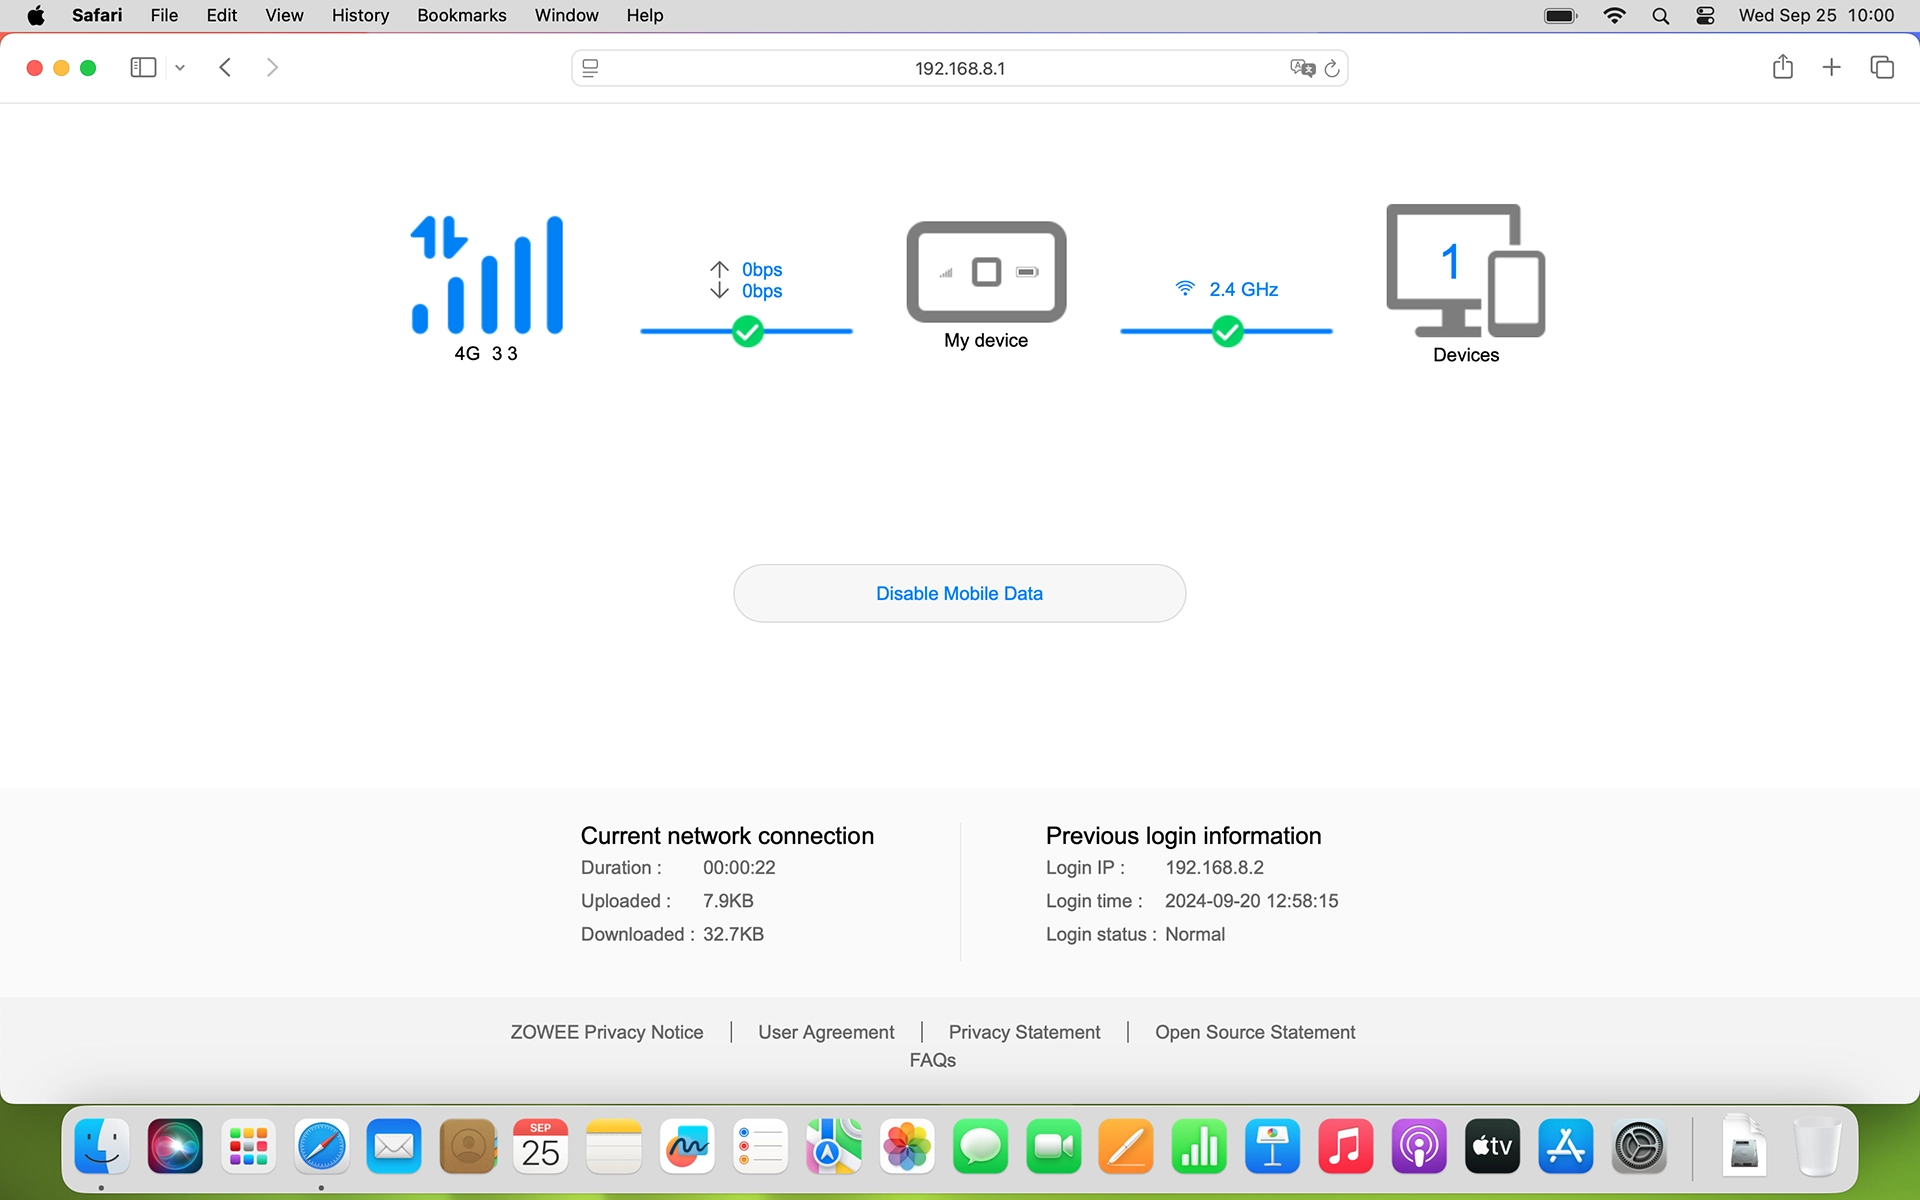Disable Mobile Data
Image resolution: width=1920 pixels, height=1200 pixels.
[959, 593]
